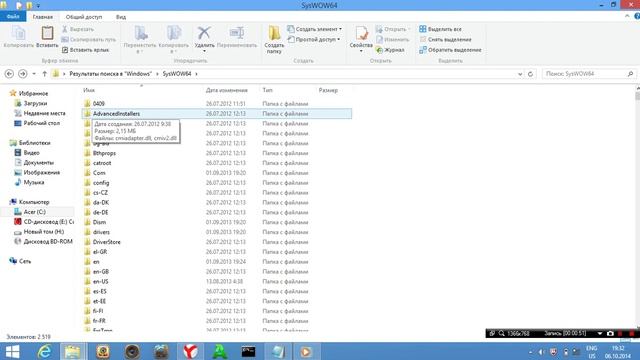Click the Forward navigation arrow
The width and height of the screenshot is (640, 360).
23,74
